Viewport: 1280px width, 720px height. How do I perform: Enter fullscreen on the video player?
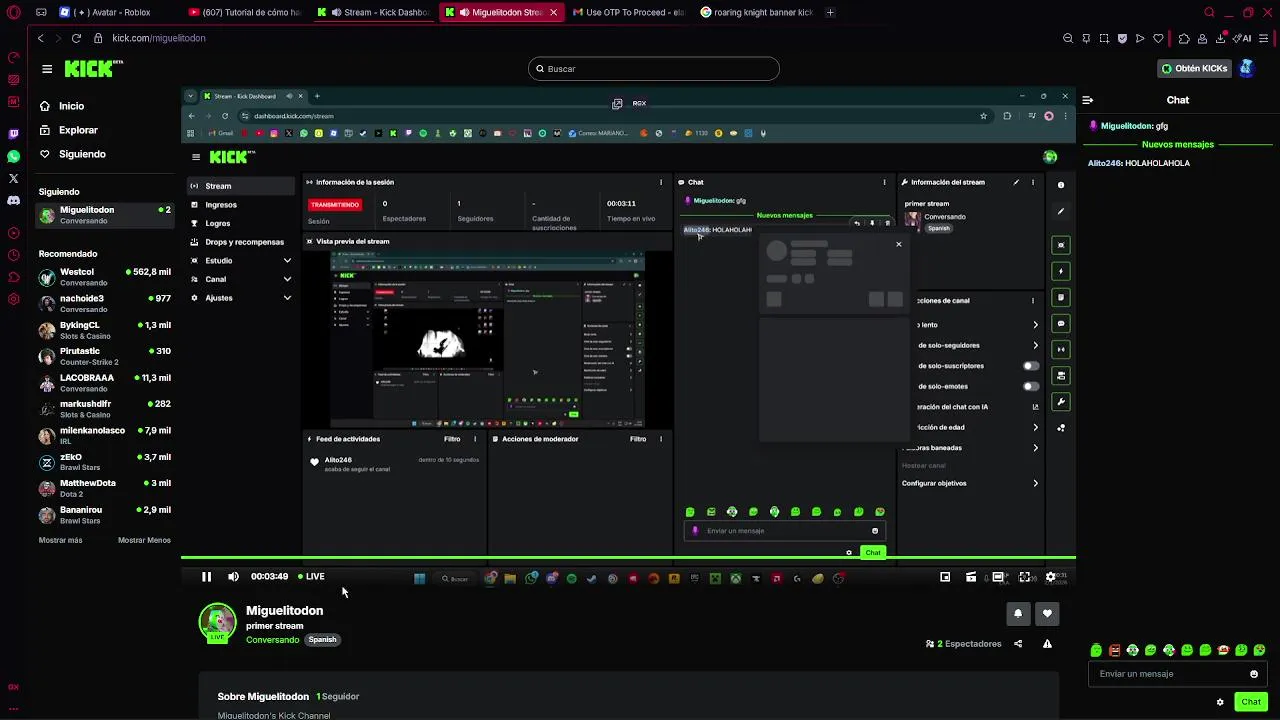1024,577
